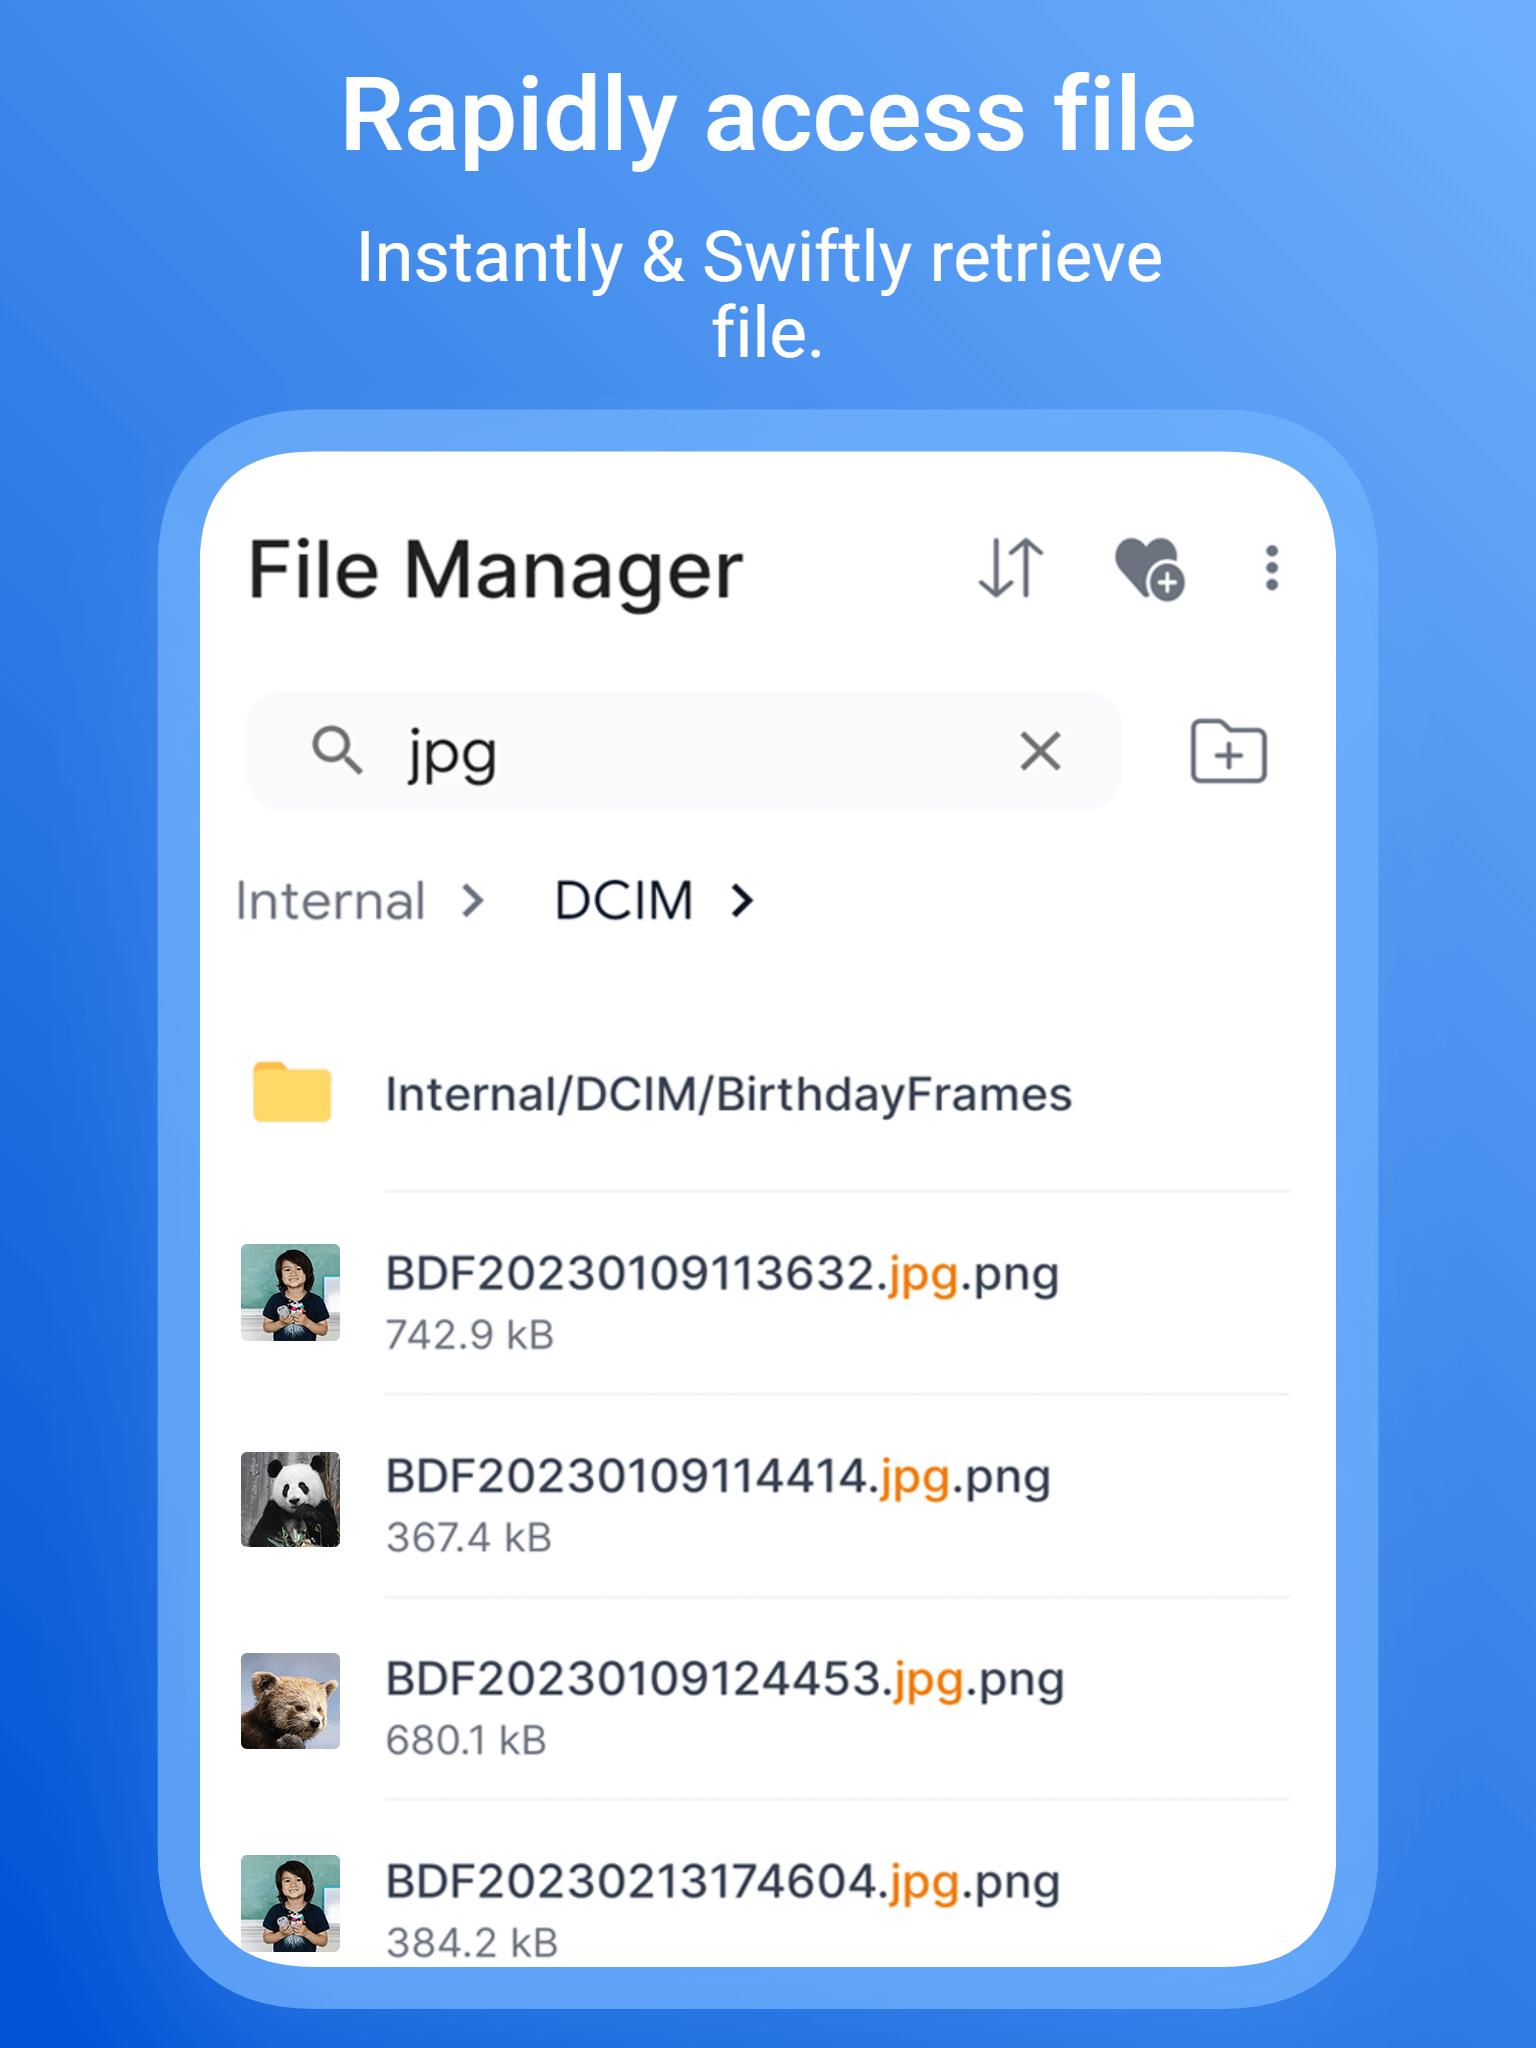1536x2048 pixels.
Task: Create a new folder with plus icon
Action: [x=1228, y=751]
